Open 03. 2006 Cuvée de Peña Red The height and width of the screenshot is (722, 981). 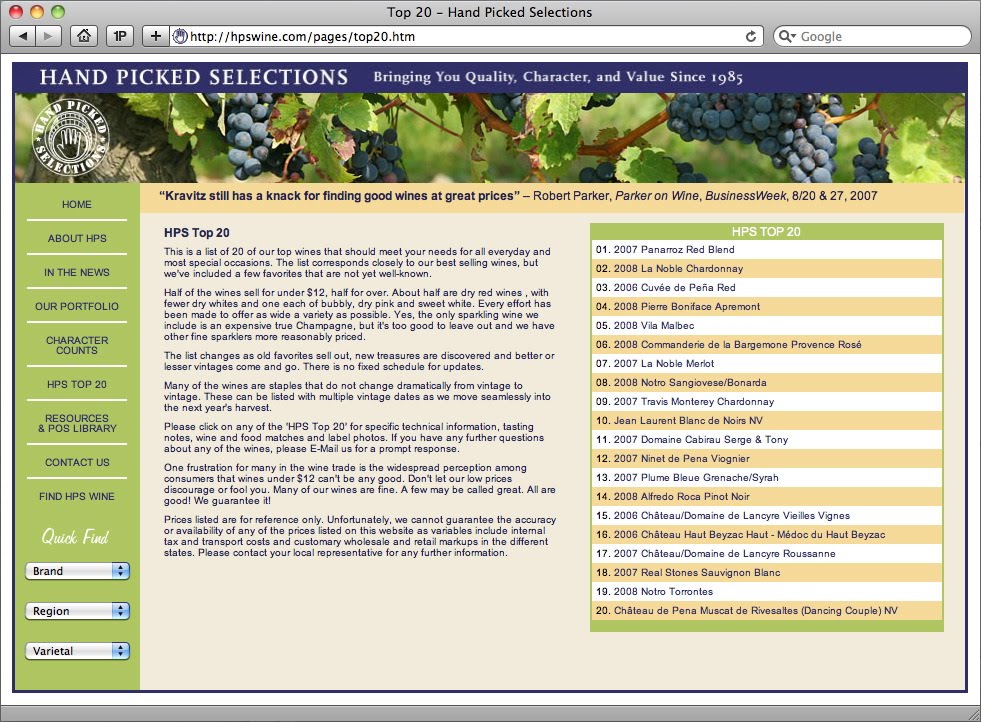[x=766, y=288]
